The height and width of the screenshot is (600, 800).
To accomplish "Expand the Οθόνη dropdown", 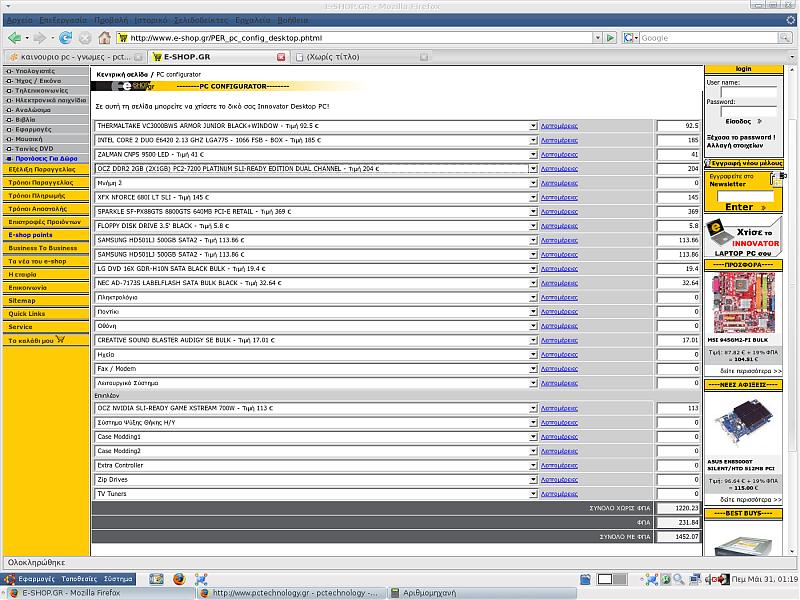I will click(533, 326).
